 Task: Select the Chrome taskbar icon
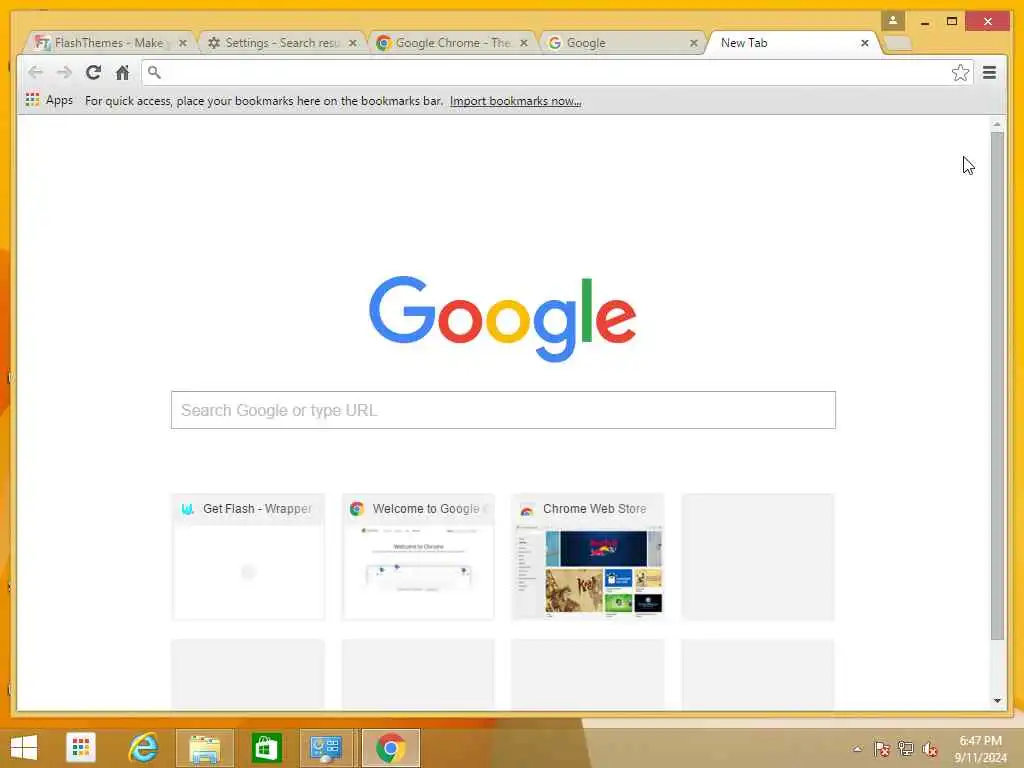[x=391, y=748]
